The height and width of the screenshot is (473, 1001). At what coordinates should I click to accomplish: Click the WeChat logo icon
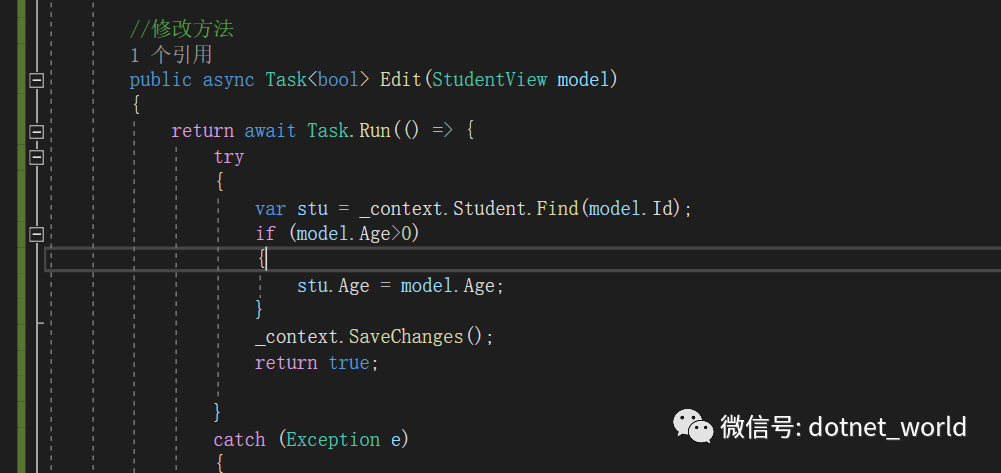693,428
